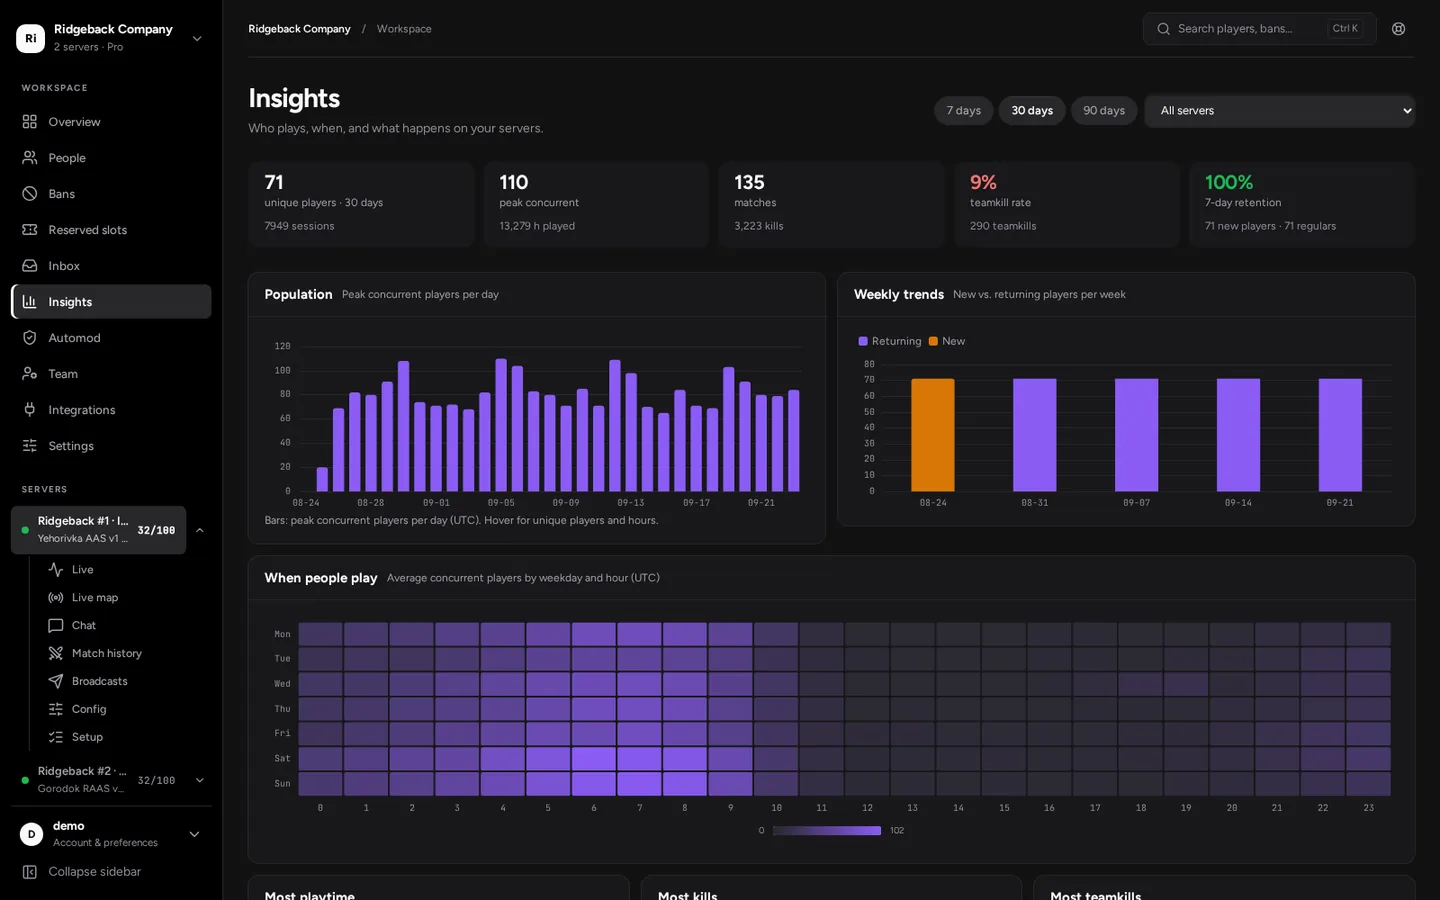Click the Collapse sidebar panel icon
Viewport: 1440px width, 900px height.
(x=30, y=872)
